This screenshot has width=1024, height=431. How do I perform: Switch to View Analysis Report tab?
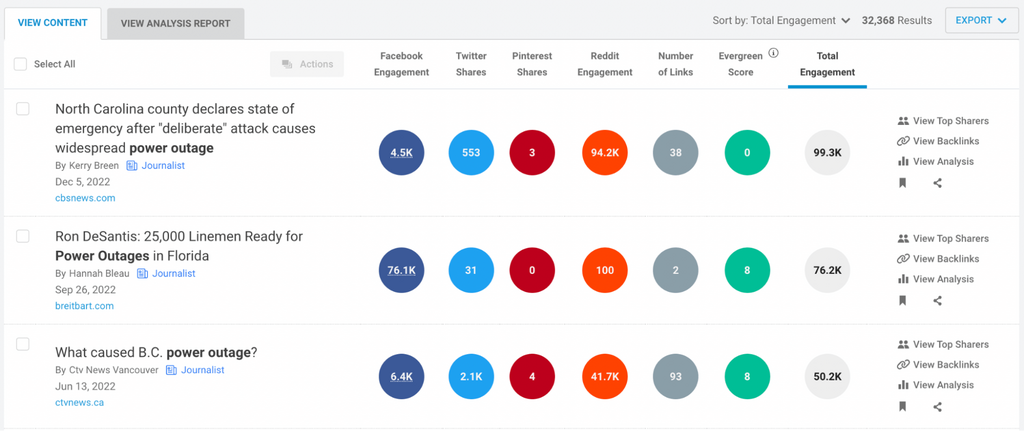(175, 23)
